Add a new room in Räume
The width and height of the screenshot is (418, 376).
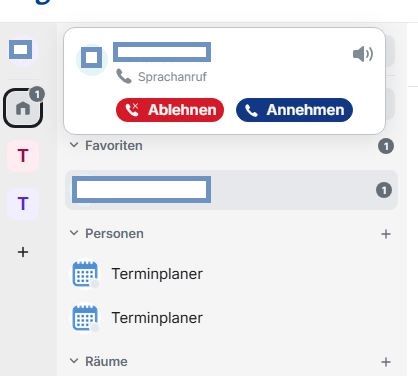tap(386, 362)
